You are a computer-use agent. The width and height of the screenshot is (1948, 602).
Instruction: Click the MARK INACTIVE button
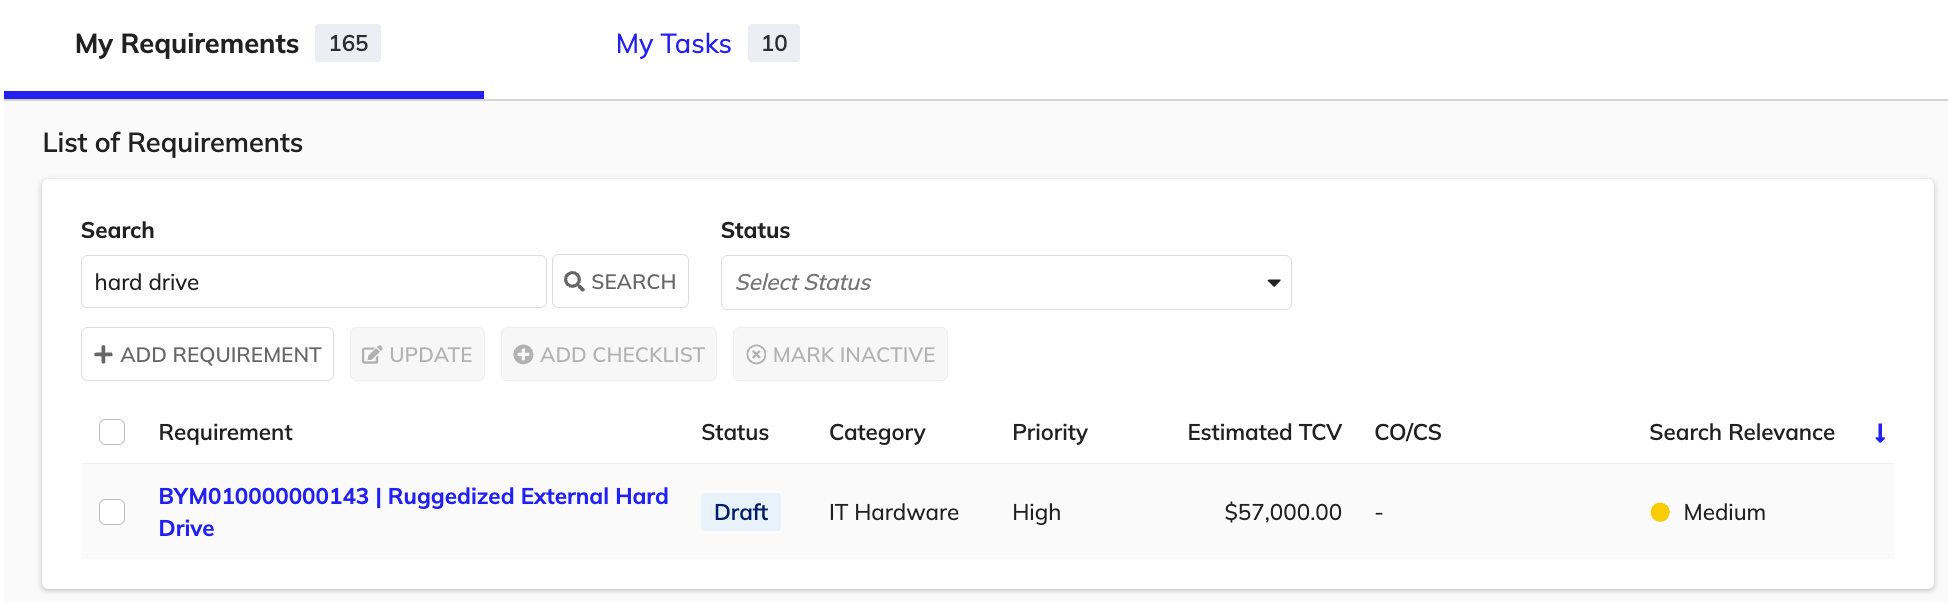coord(840,354)
